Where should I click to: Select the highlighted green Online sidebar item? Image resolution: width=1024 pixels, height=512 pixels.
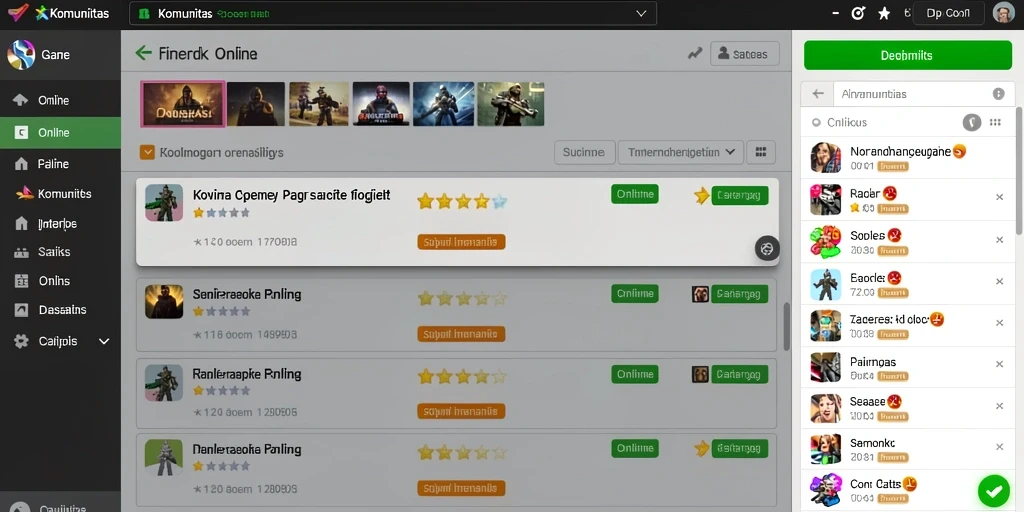(60, 133)
